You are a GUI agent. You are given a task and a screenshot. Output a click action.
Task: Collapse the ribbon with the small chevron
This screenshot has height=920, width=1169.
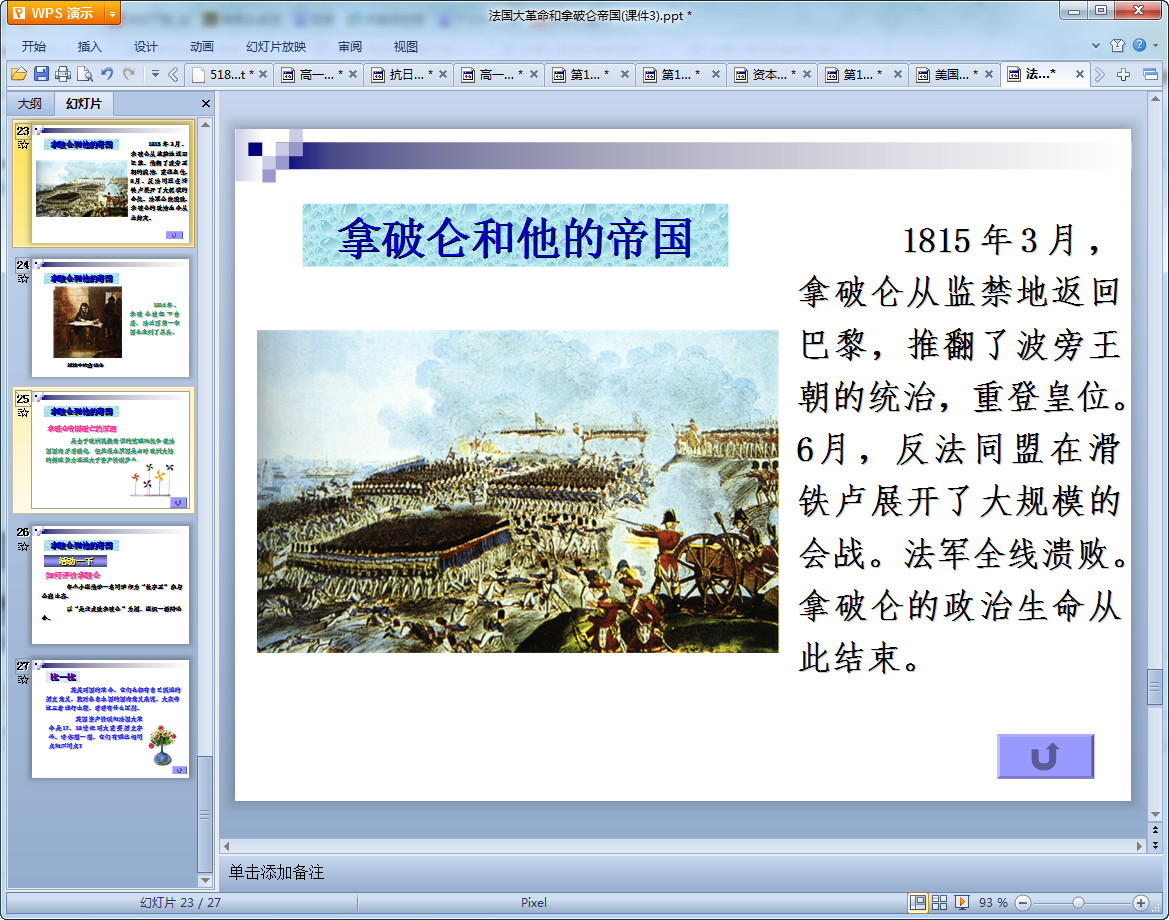[1096, 45]
